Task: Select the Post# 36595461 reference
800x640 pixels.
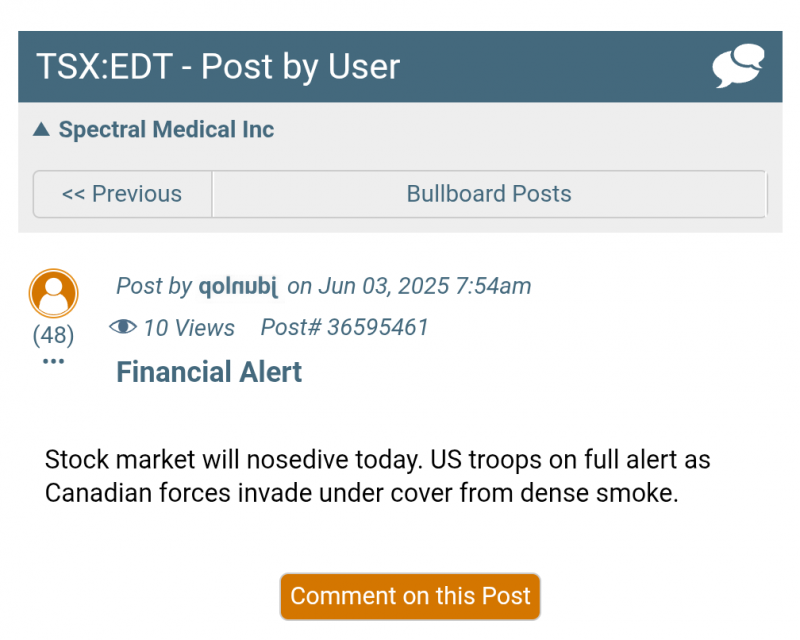Action: coord(344,328)
